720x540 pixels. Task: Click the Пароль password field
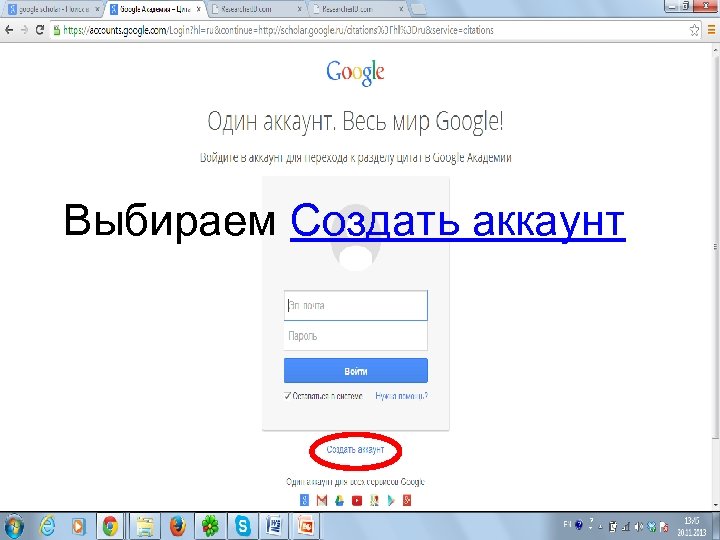(355, 336)
